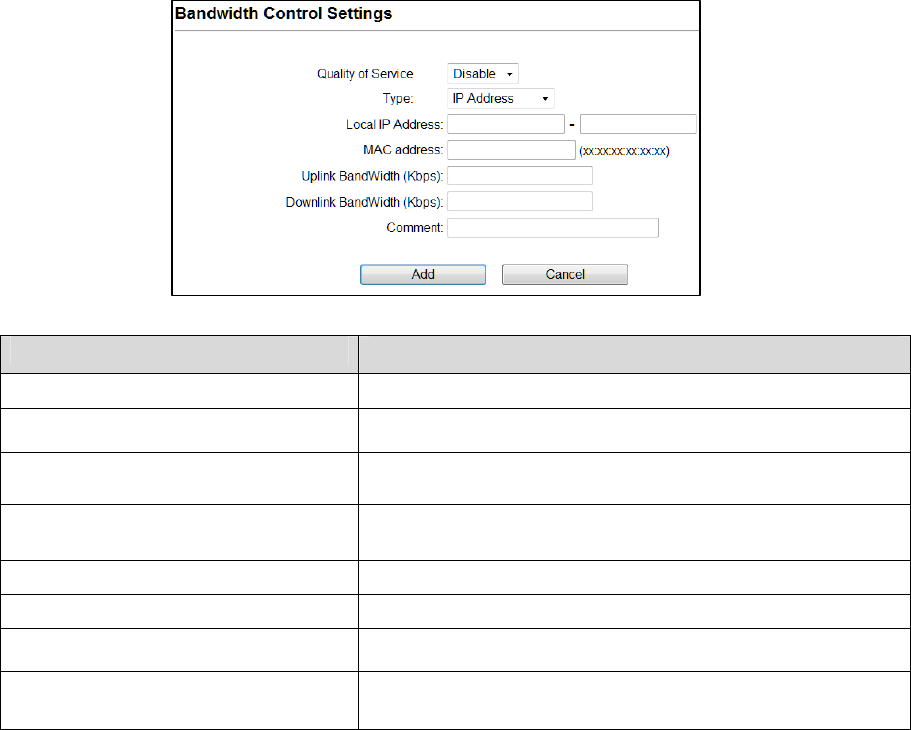The image size is (911, 730).
Task: Click the Downlink BandWidth (Kbps) label
Action: pos(364,203)
